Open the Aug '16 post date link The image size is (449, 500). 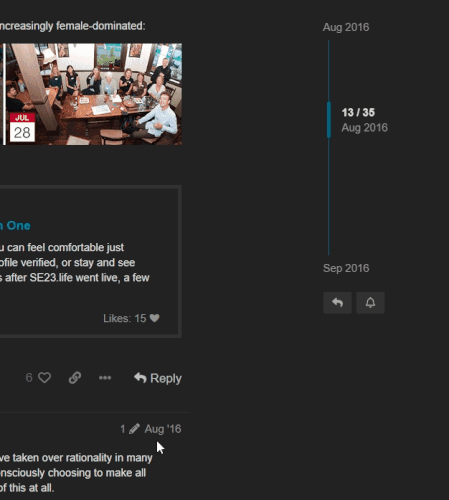[x=163, y=429]
